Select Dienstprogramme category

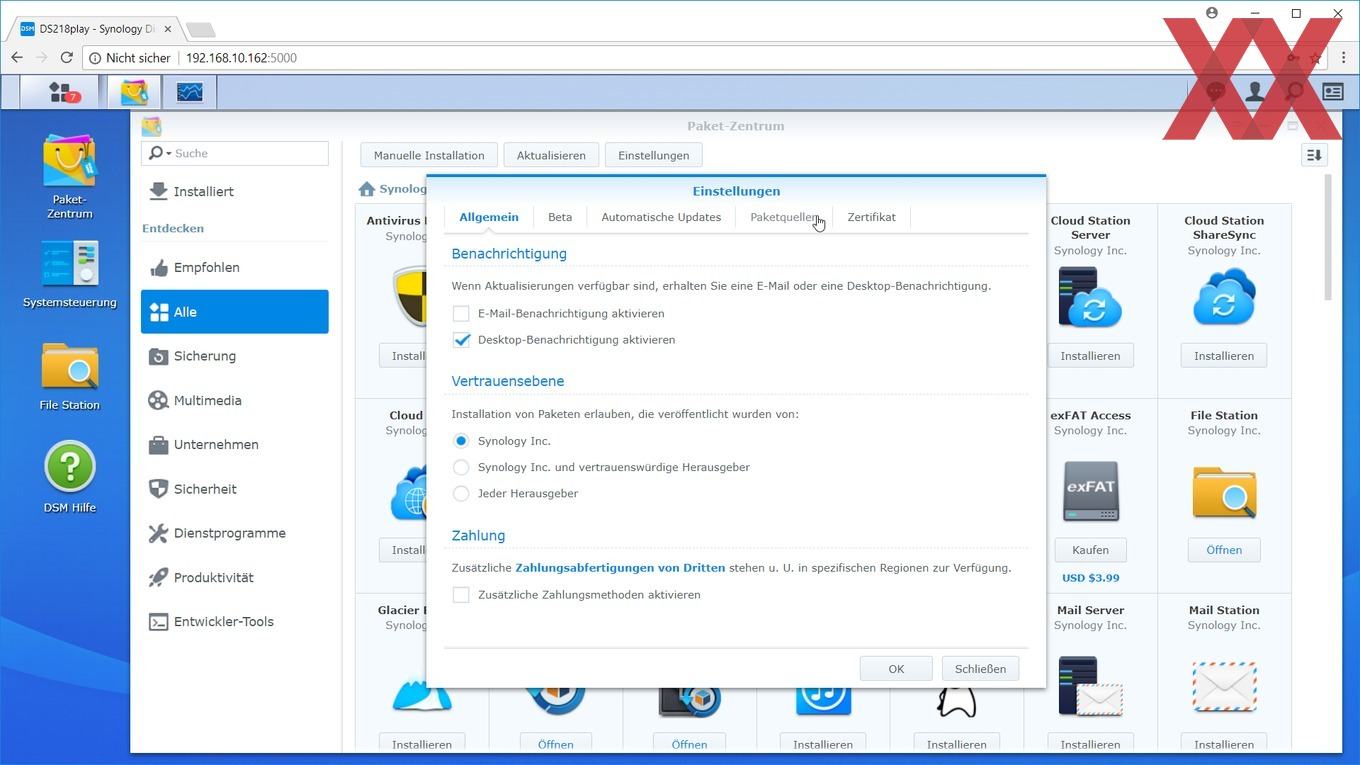pyautogui.click(x=234, y=533)
